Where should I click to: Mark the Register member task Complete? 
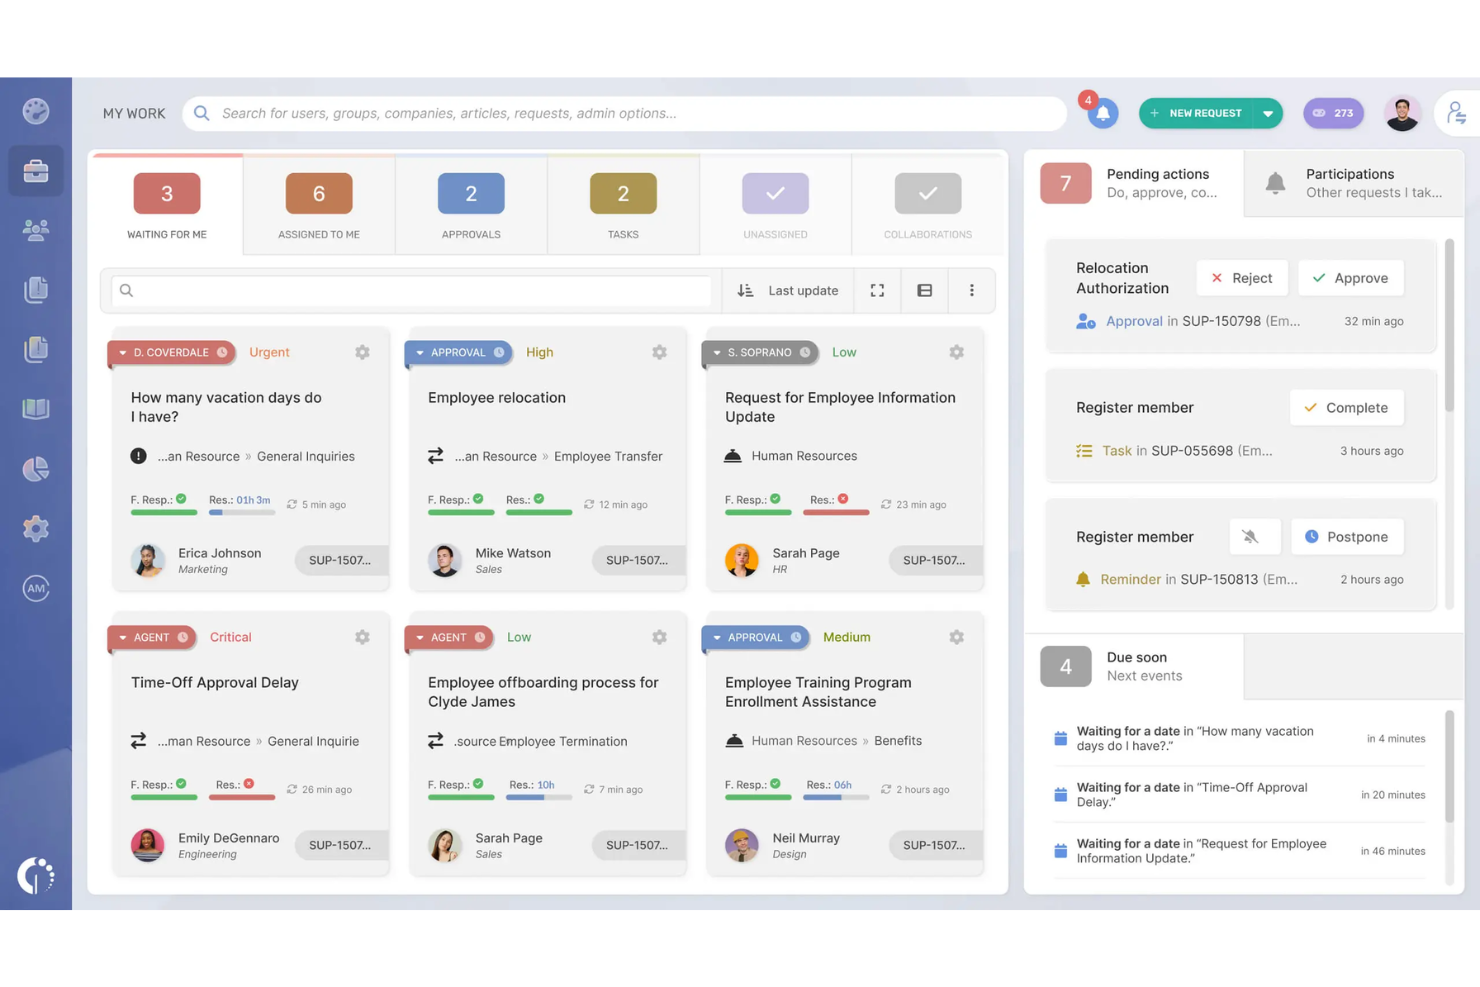1346,407
